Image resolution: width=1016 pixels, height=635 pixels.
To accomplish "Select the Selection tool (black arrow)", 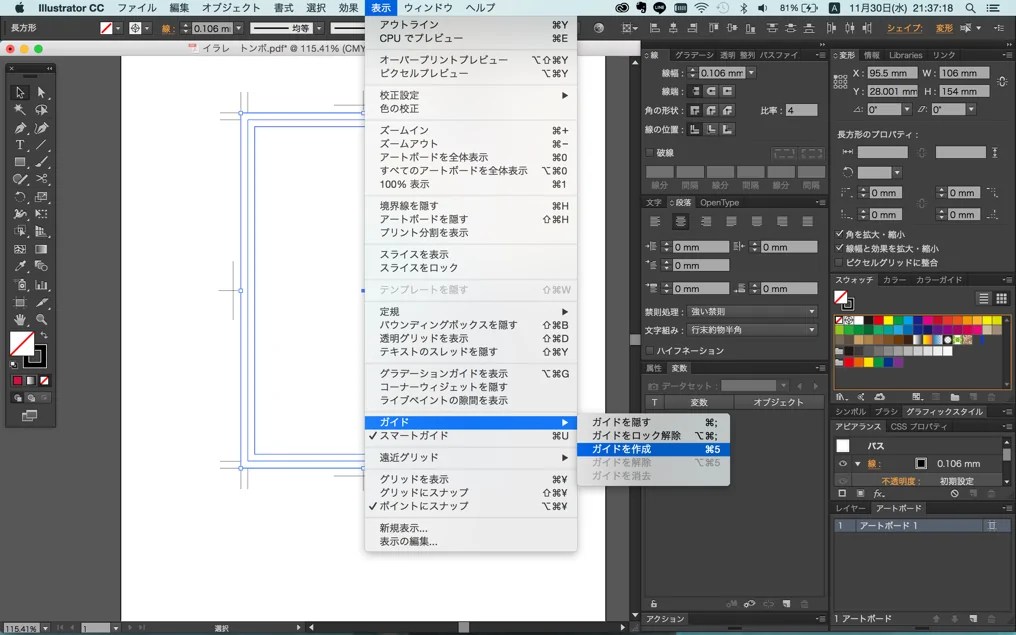I will coord(20,93).
